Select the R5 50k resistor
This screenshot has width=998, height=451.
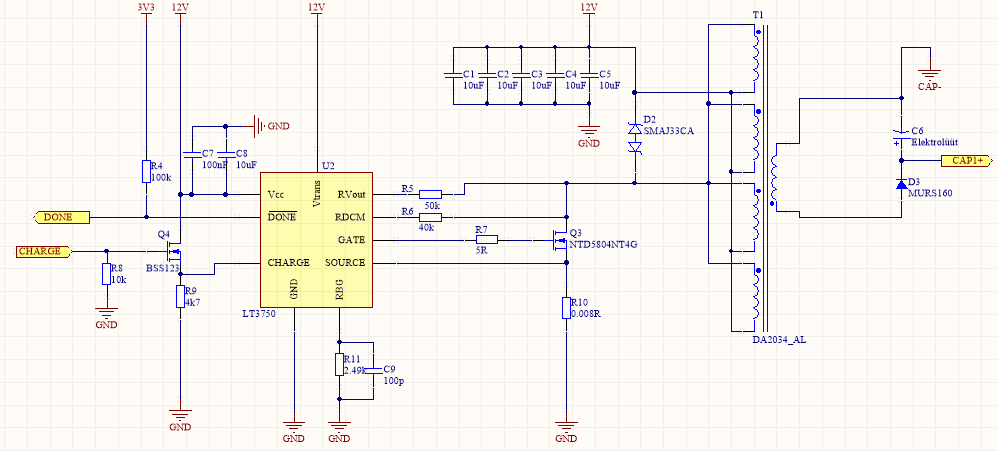click(431, 194)
